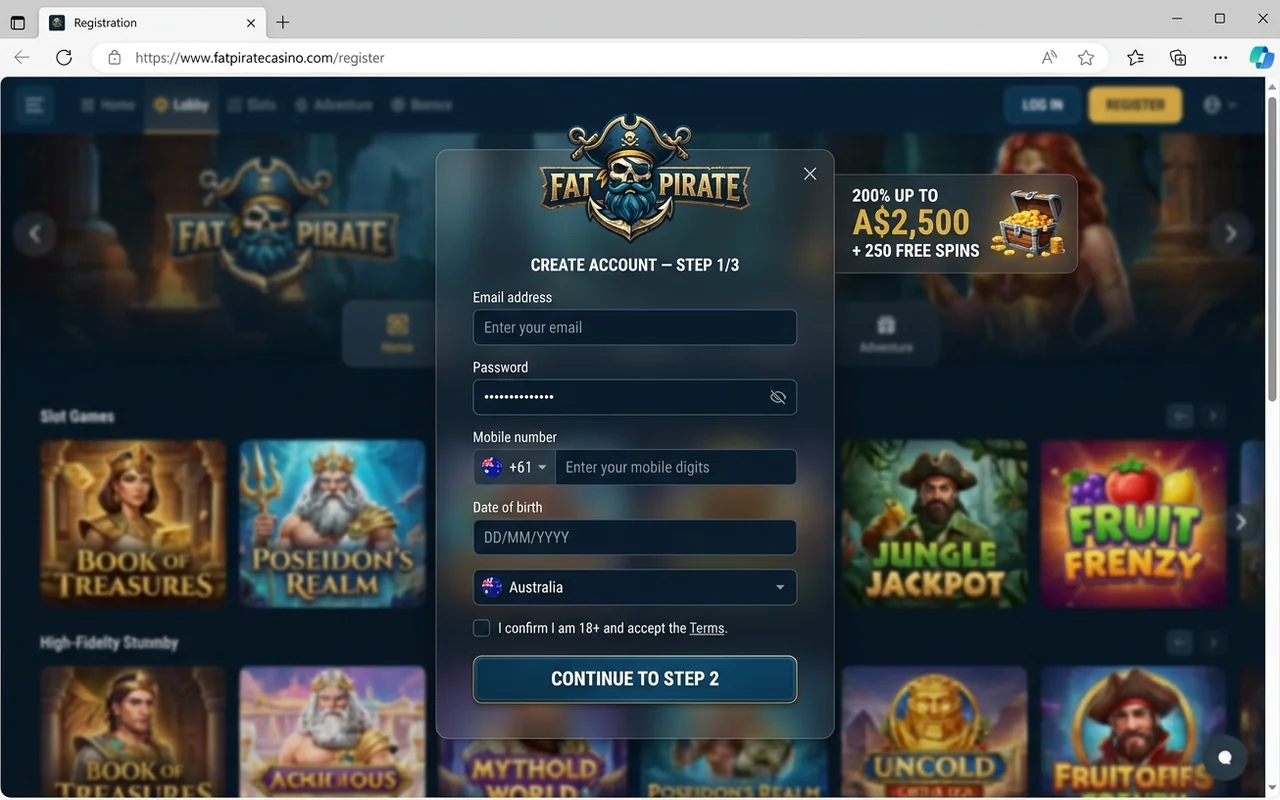
Task: Open the live chat bubble icon
Action: click(1224, 757)
